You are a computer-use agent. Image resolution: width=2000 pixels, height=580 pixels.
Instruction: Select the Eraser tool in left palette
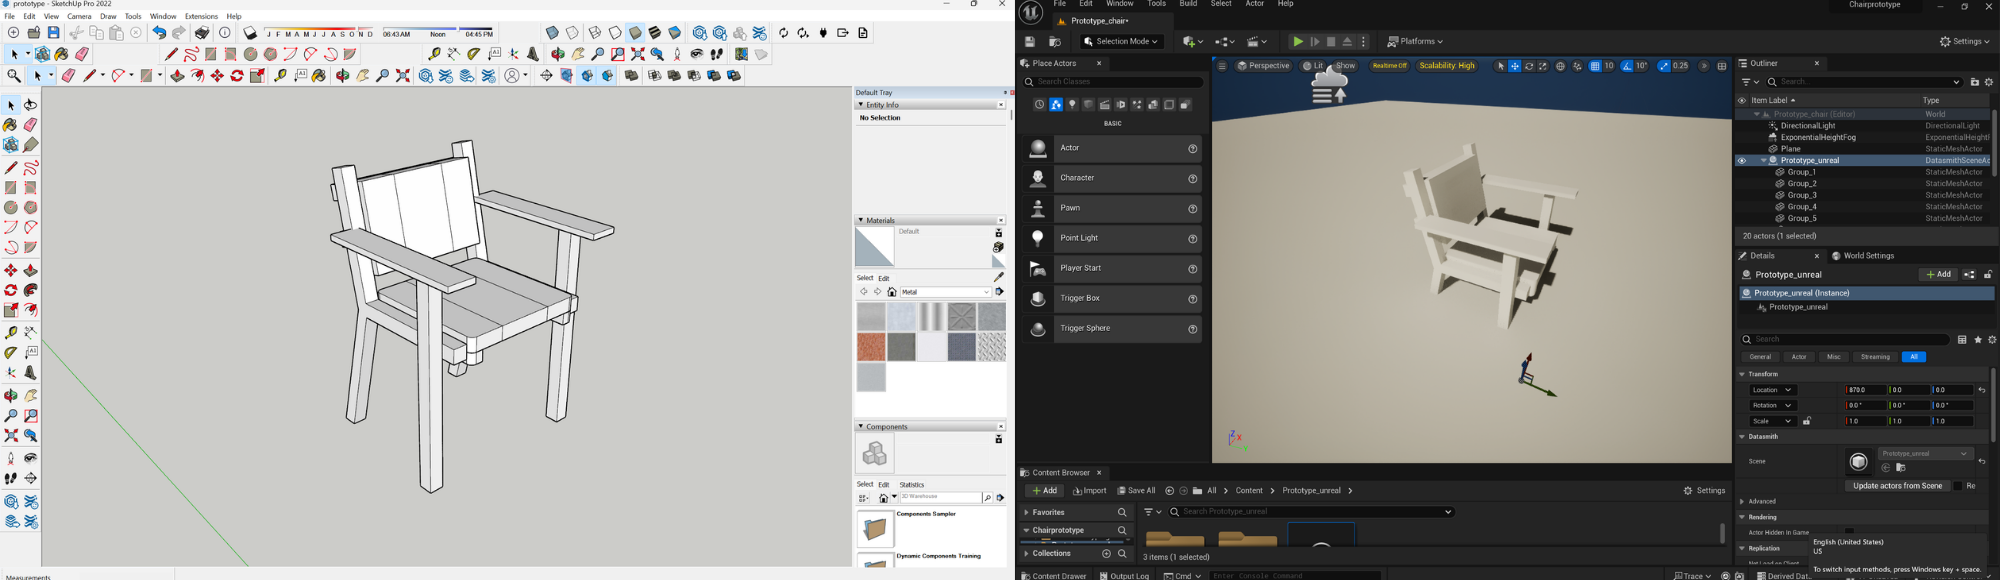click(x=30, y=126)
